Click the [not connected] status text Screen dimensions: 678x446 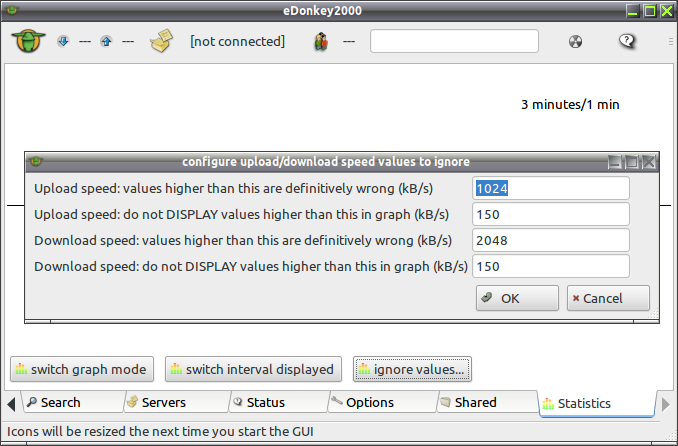tap(237, 41)
